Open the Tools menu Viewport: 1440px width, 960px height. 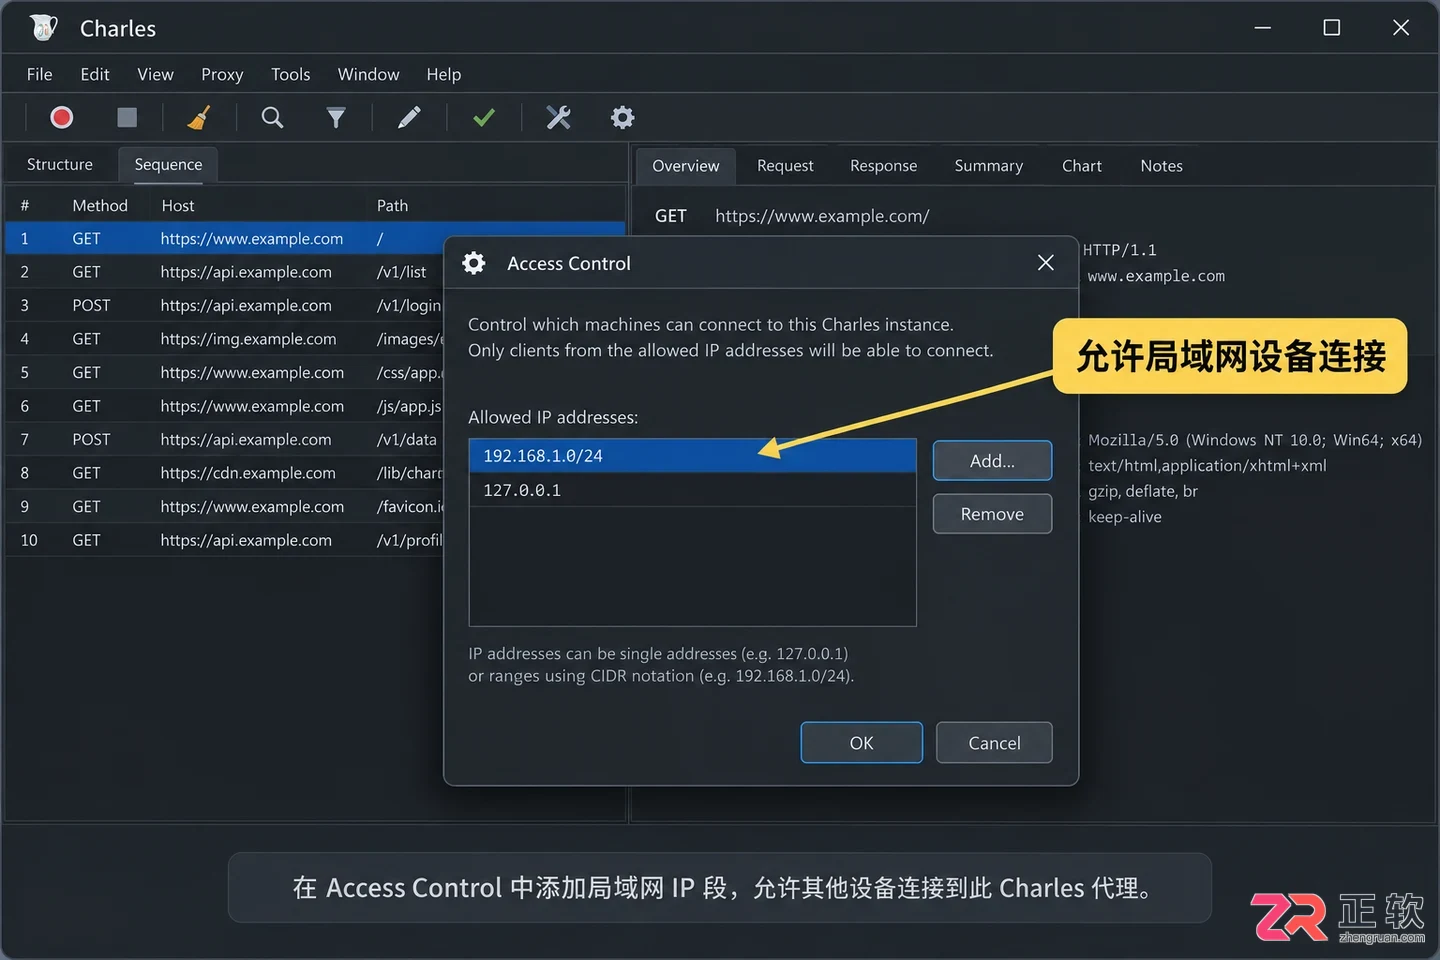coord(291,74)
